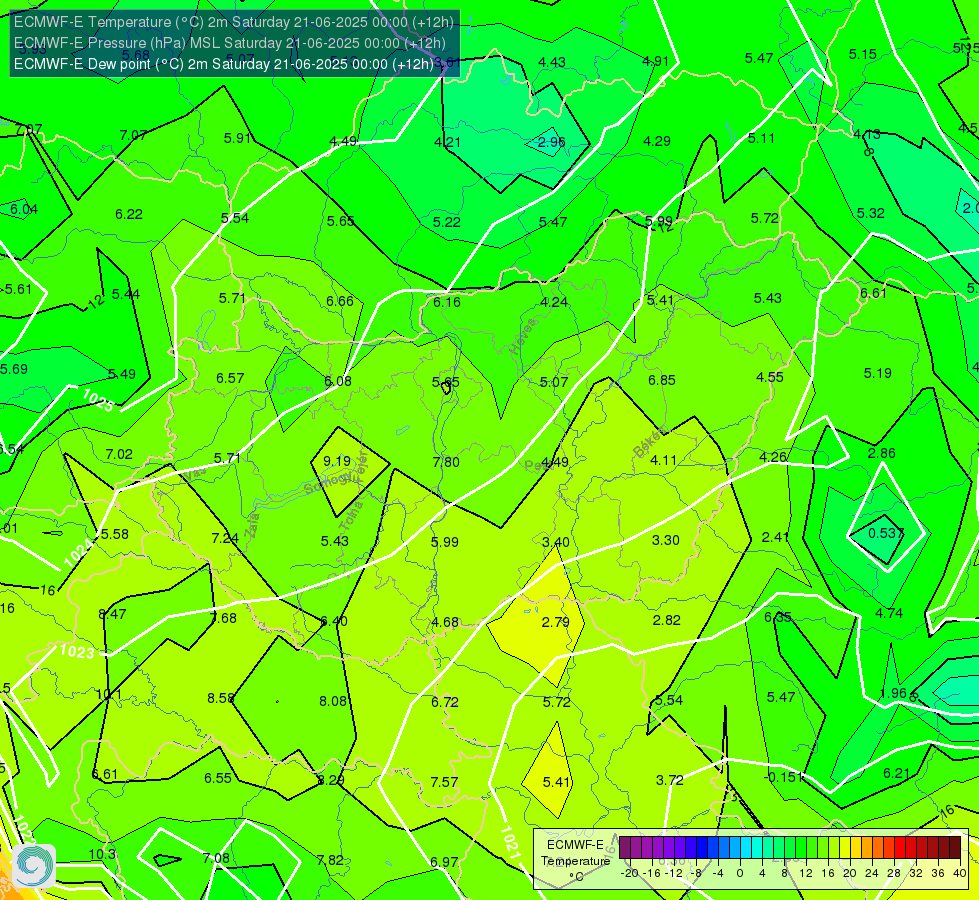Click the map value 6.08
Image resolution: width=979 pixels, height=900 pixels.
pos(337,381)
